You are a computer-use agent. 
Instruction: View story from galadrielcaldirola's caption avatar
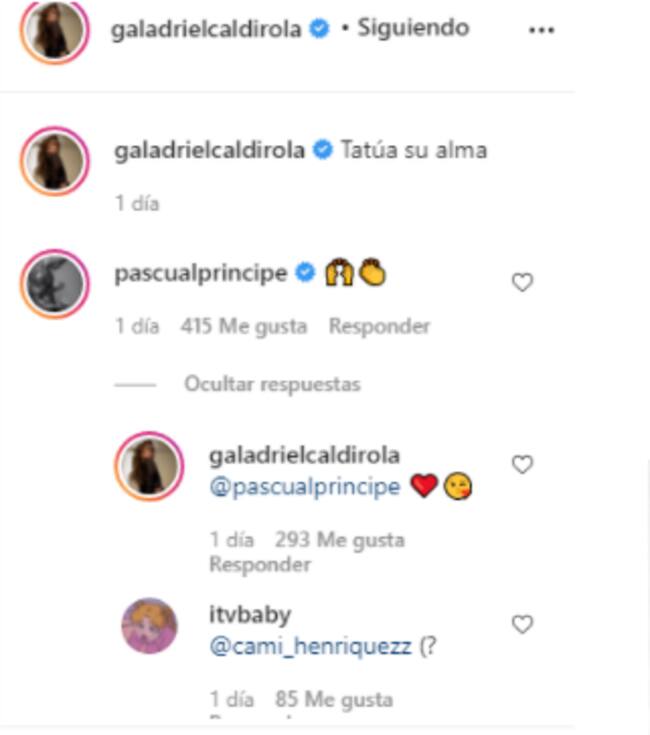[55, 161]
